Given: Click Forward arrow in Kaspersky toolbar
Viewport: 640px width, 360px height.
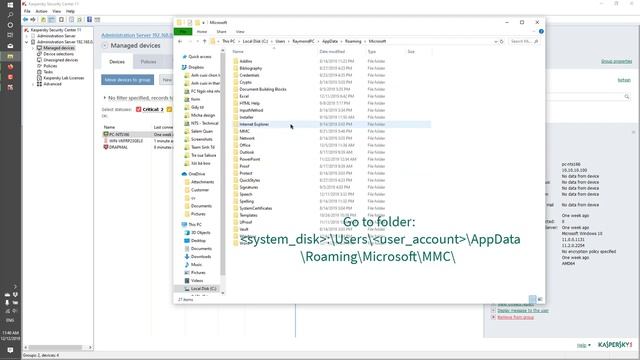Looking at the screenshot, I should (33, 20).
